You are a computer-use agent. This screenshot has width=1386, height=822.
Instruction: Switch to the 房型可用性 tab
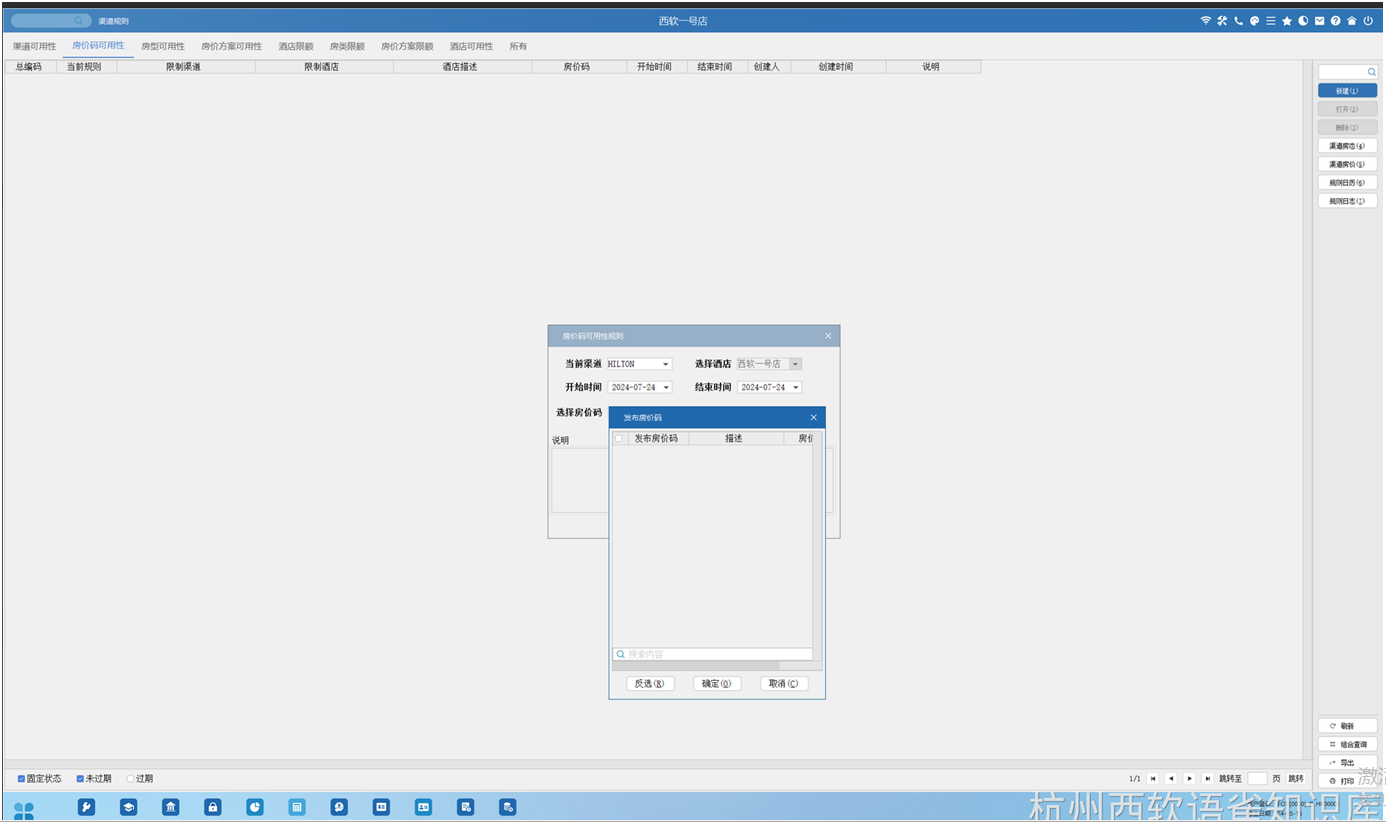(x=163, y=47)
